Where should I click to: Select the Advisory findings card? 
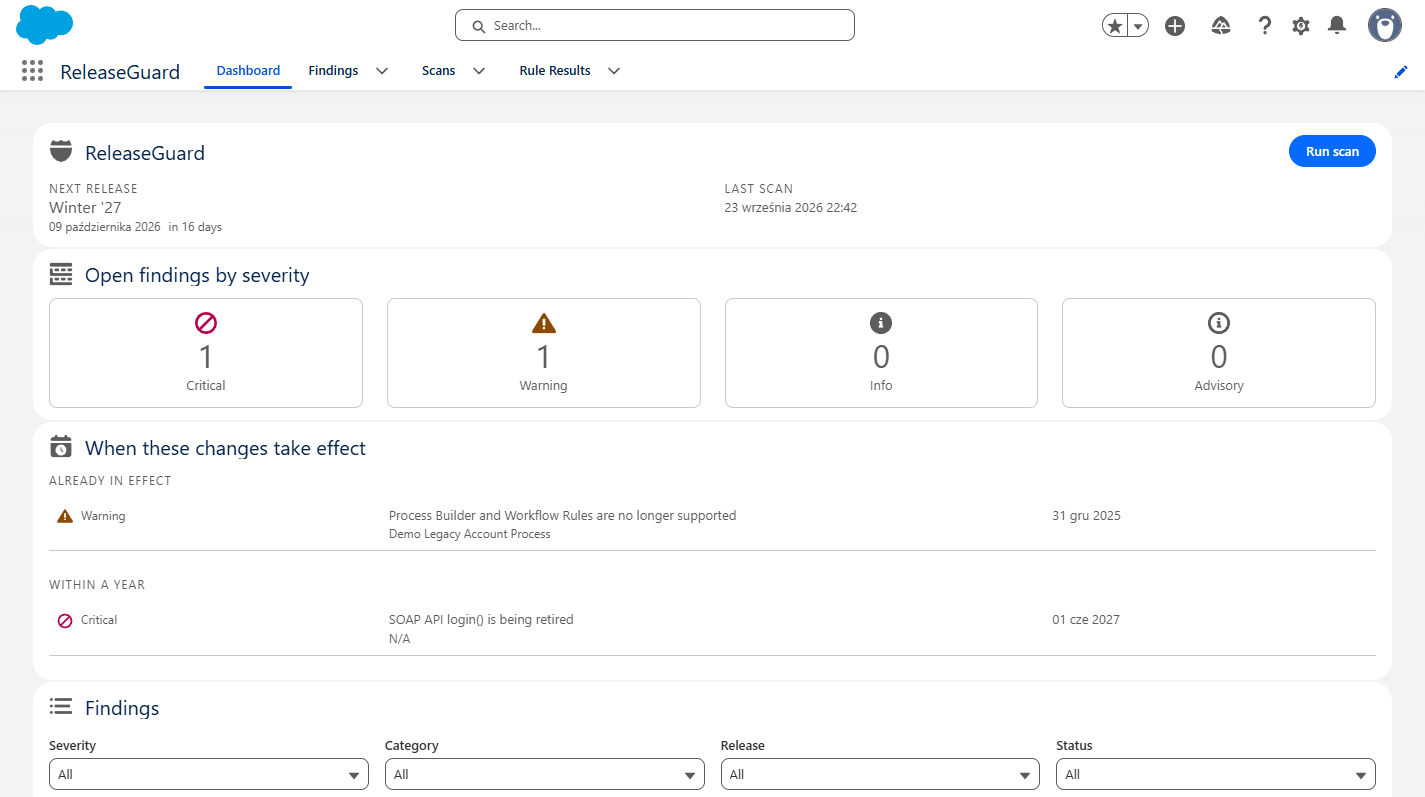1219,353
